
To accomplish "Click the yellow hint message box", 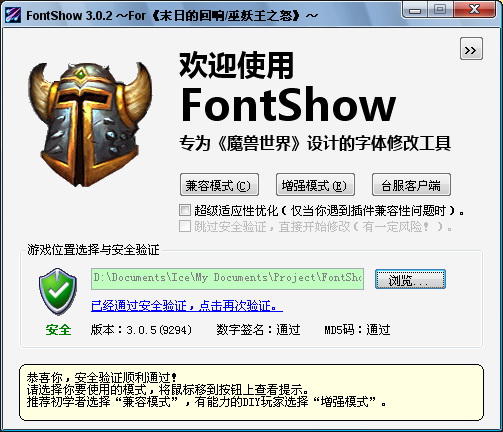I will click(x=251, y=392).
